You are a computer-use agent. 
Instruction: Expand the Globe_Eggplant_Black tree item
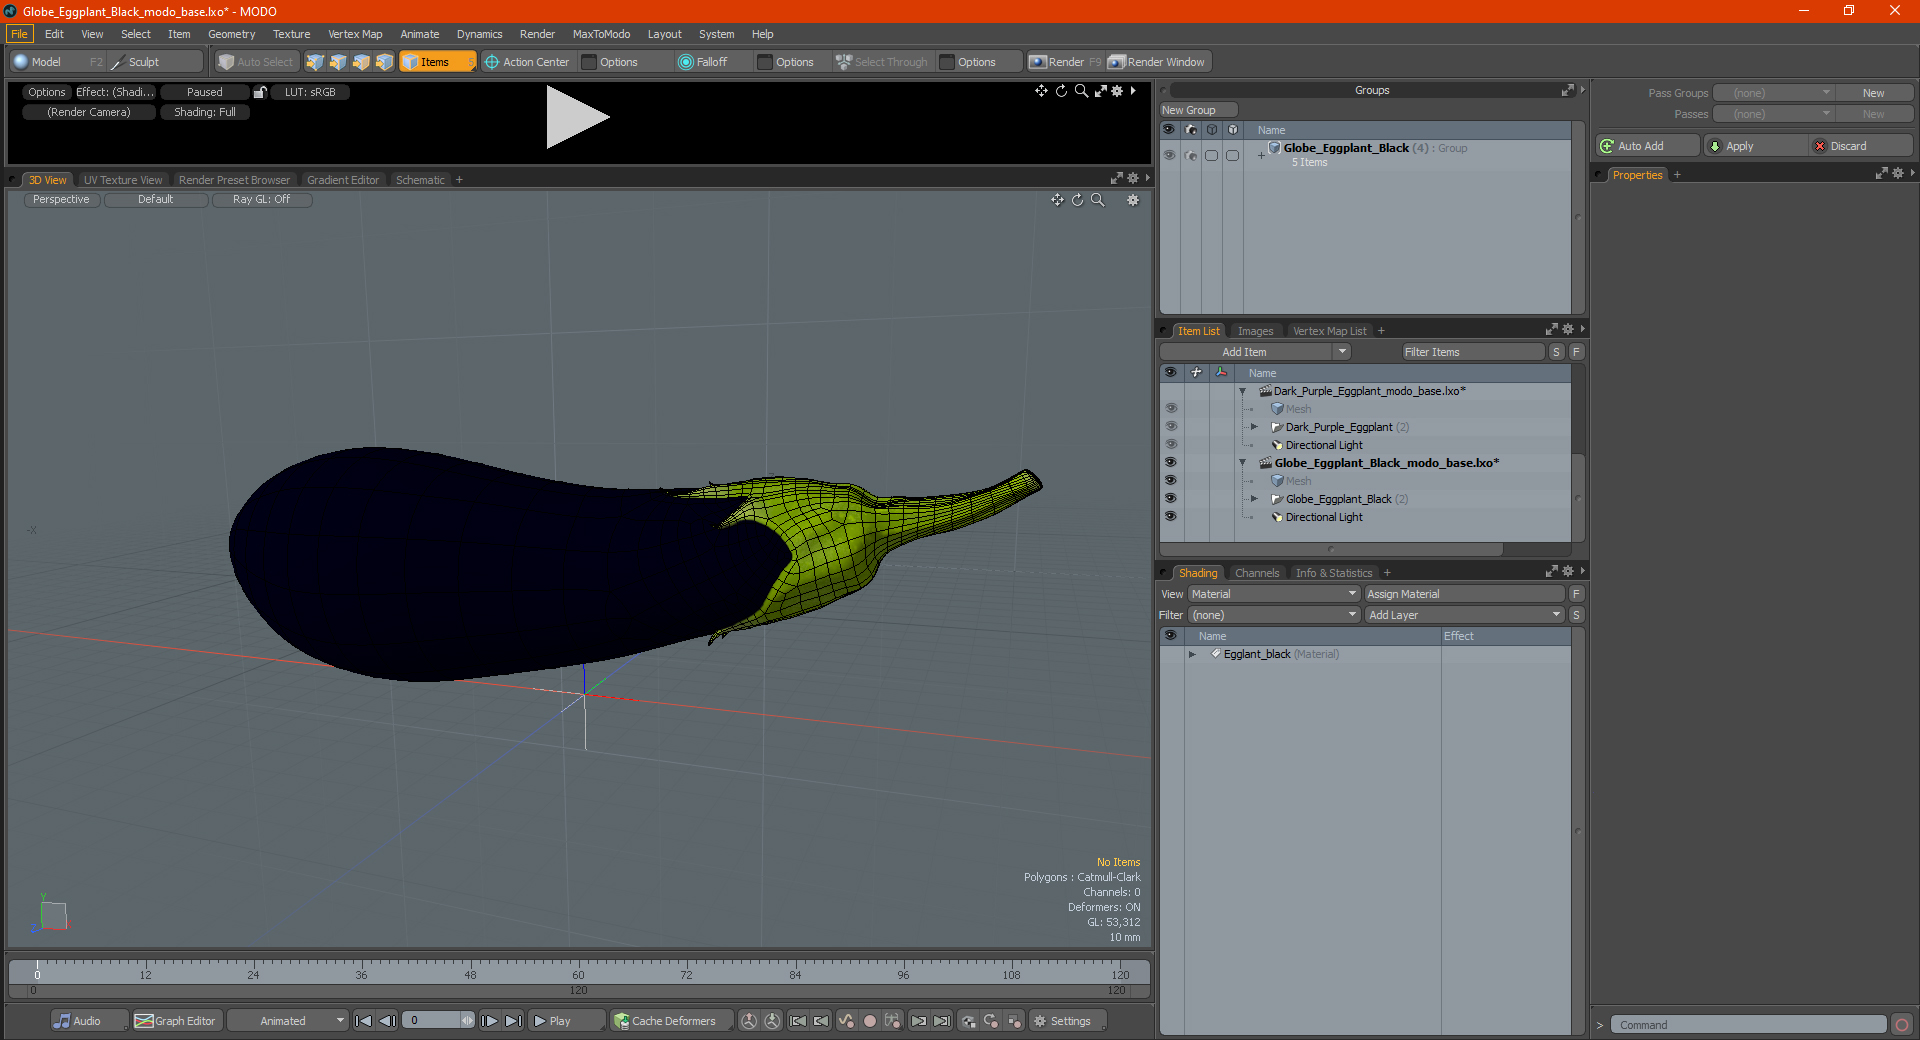point(1254,499)
